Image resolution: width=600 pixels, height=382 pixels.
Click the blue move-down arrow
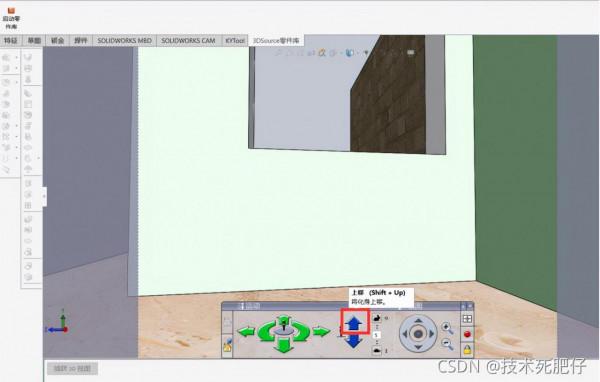pos(354,341)
